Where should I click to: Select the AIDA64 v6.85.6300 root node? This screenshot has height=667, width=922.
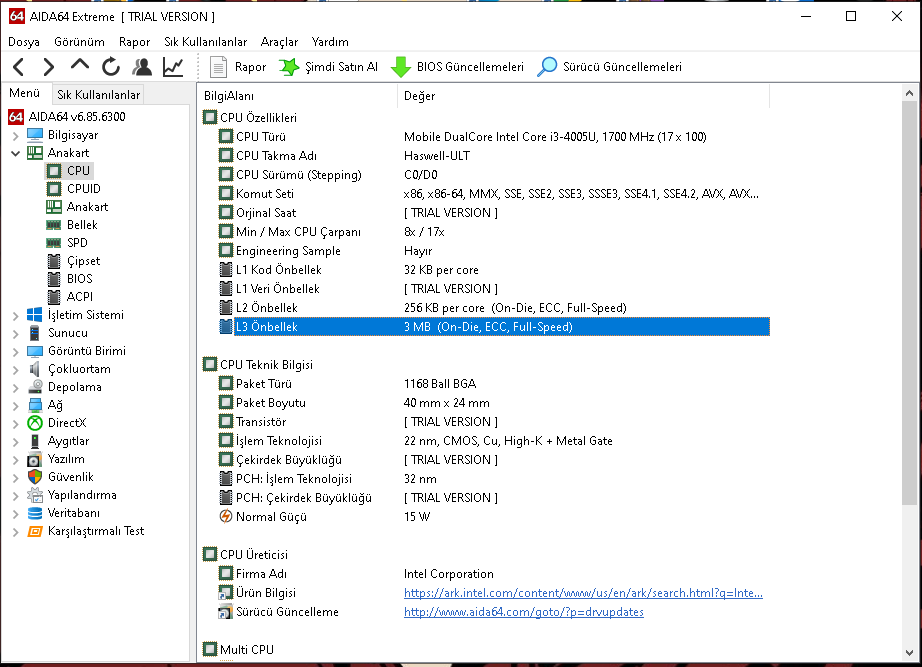pos(77,116)
